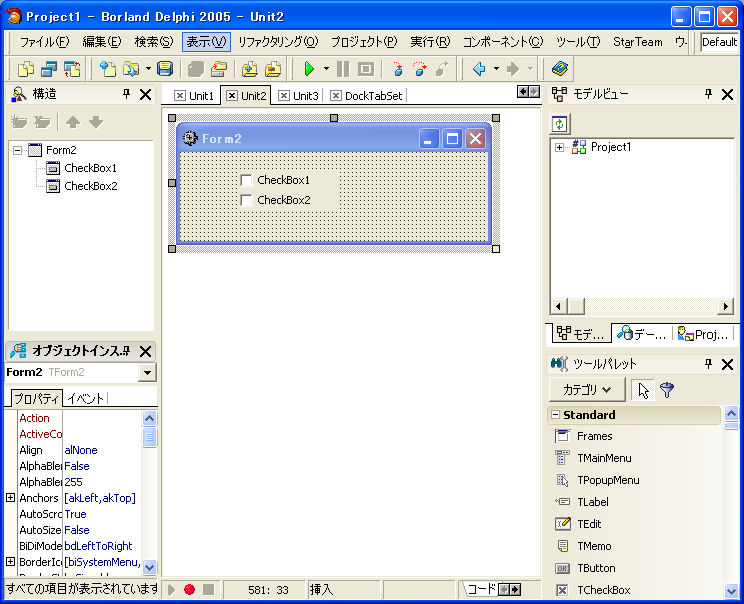
Task: Click the Help book icon in toolbar
Action: coord(560,69)
